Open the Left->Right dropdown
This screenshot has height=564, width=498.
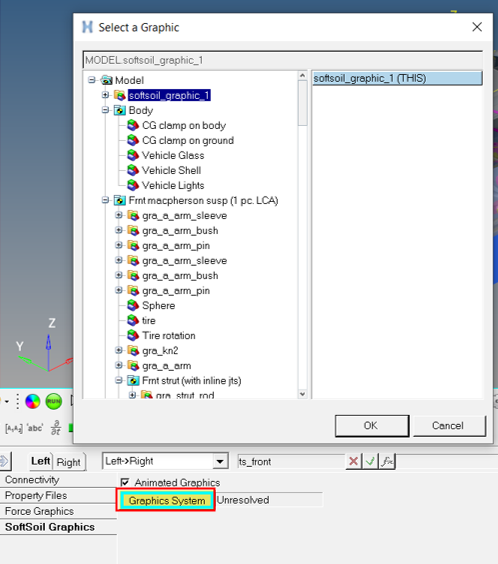pos(220,461)
